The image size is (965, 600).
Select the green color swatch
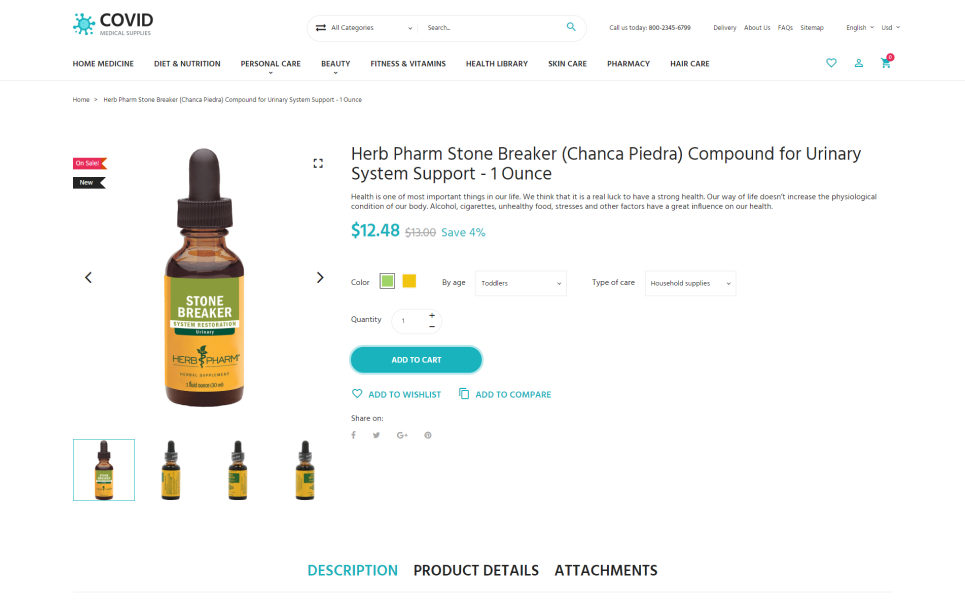(x=387, y=281)
